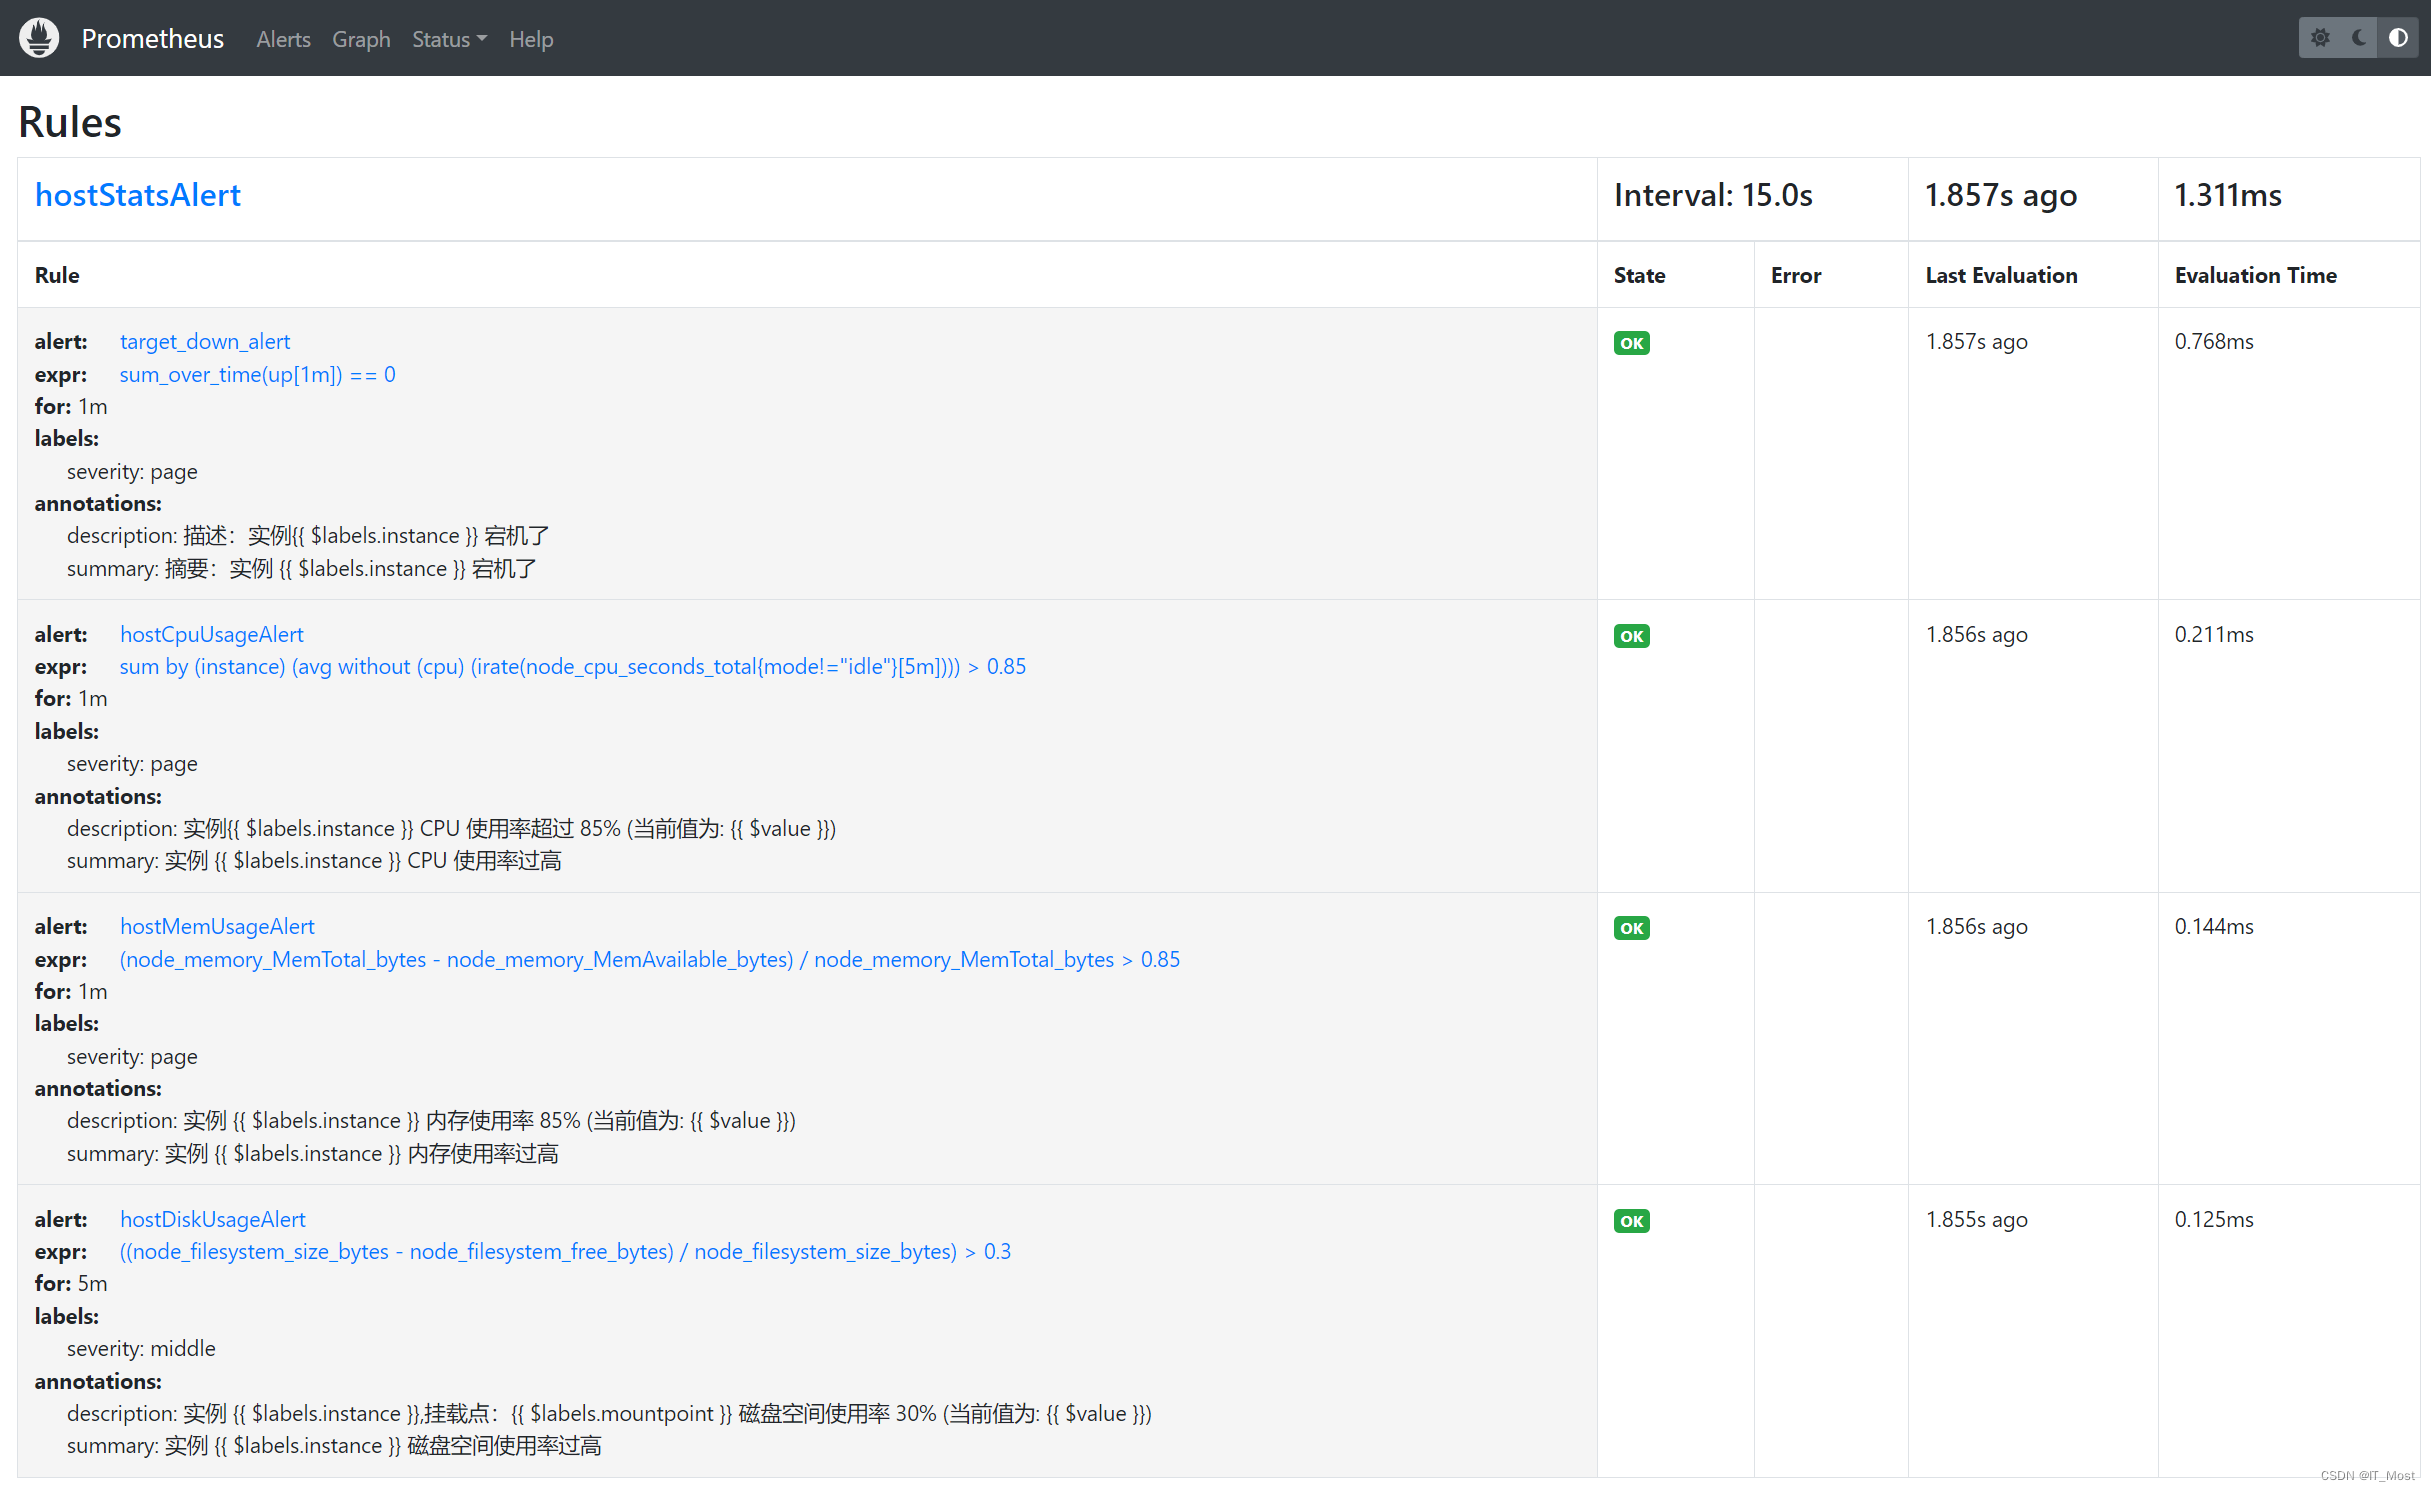
Task: Select the browser-preferred auto theme icon
Action: click(2398, 38)
